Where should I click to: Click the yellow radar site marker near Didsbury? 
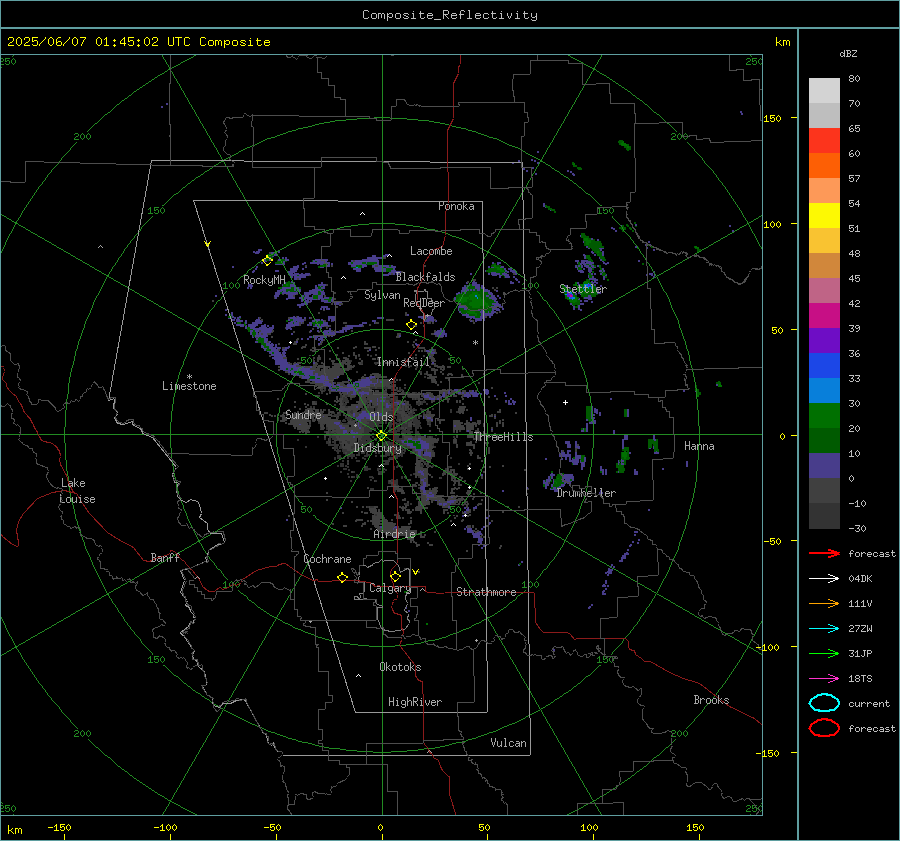pos(382,436)
